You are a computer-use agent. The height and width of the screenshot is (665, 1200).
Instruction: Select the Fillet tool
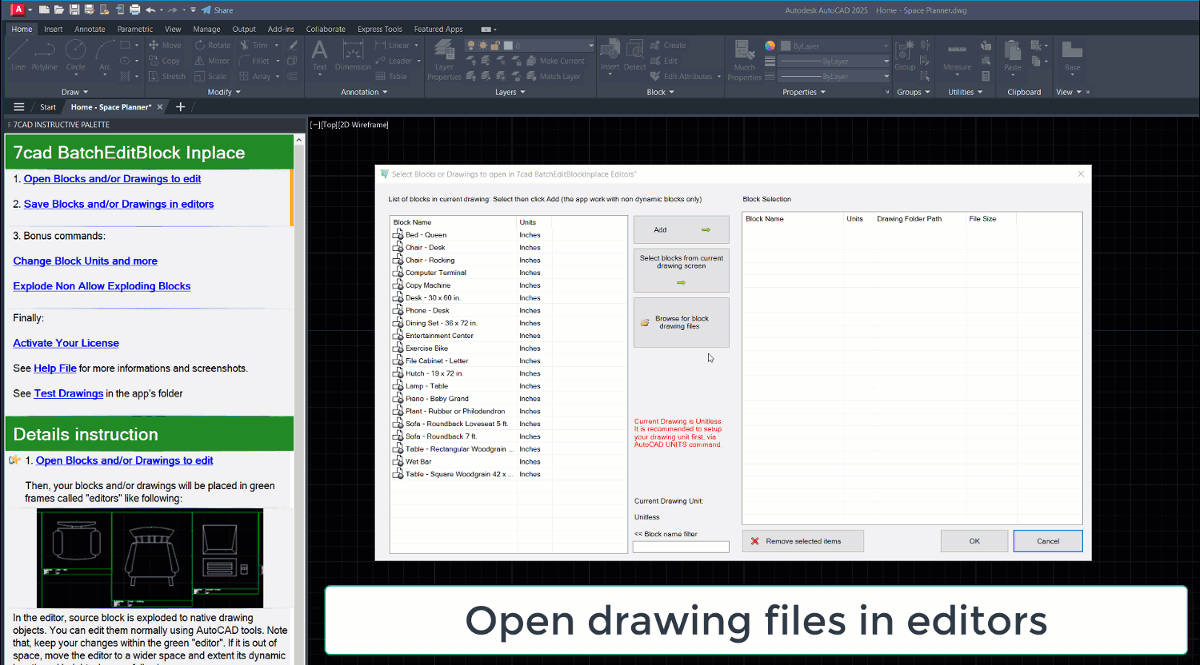(254, 61)
